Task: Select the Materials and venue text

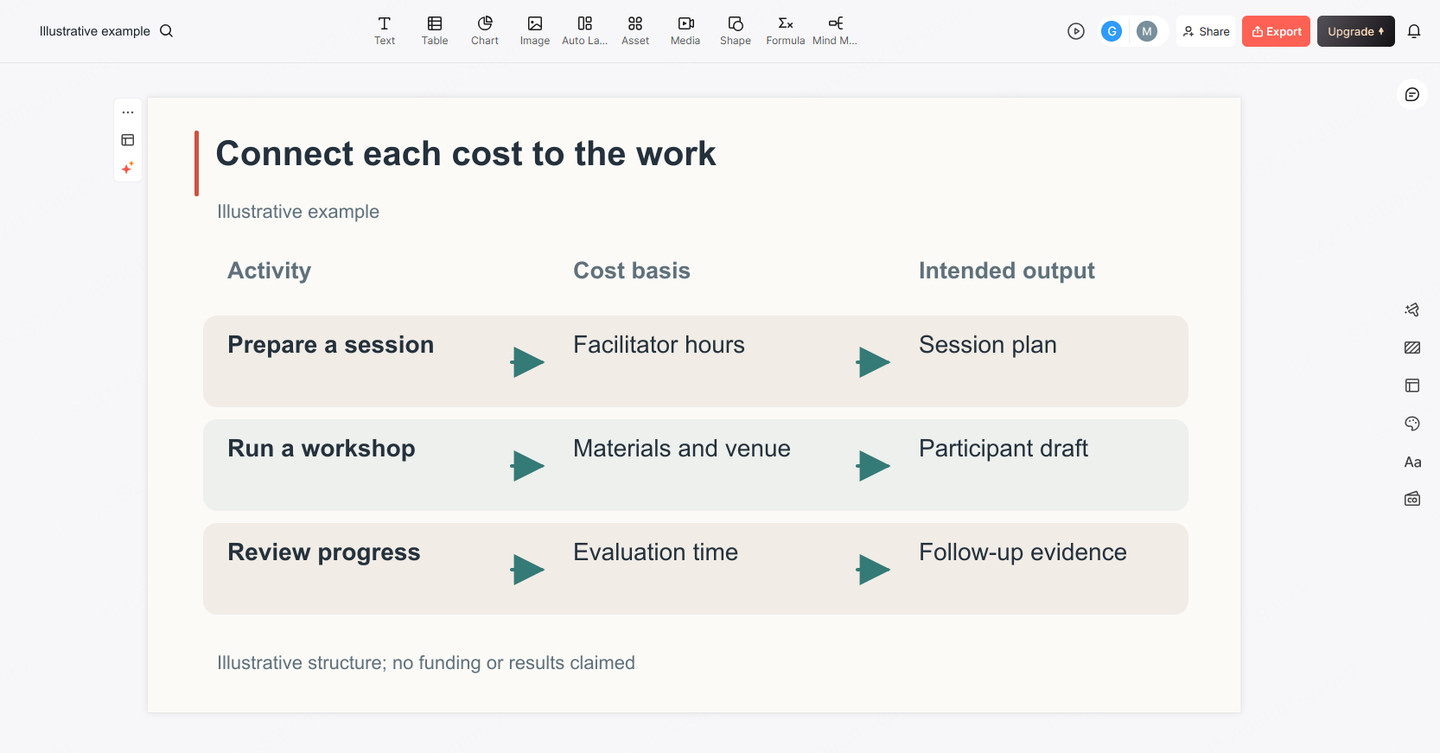Action: [682, 448]
